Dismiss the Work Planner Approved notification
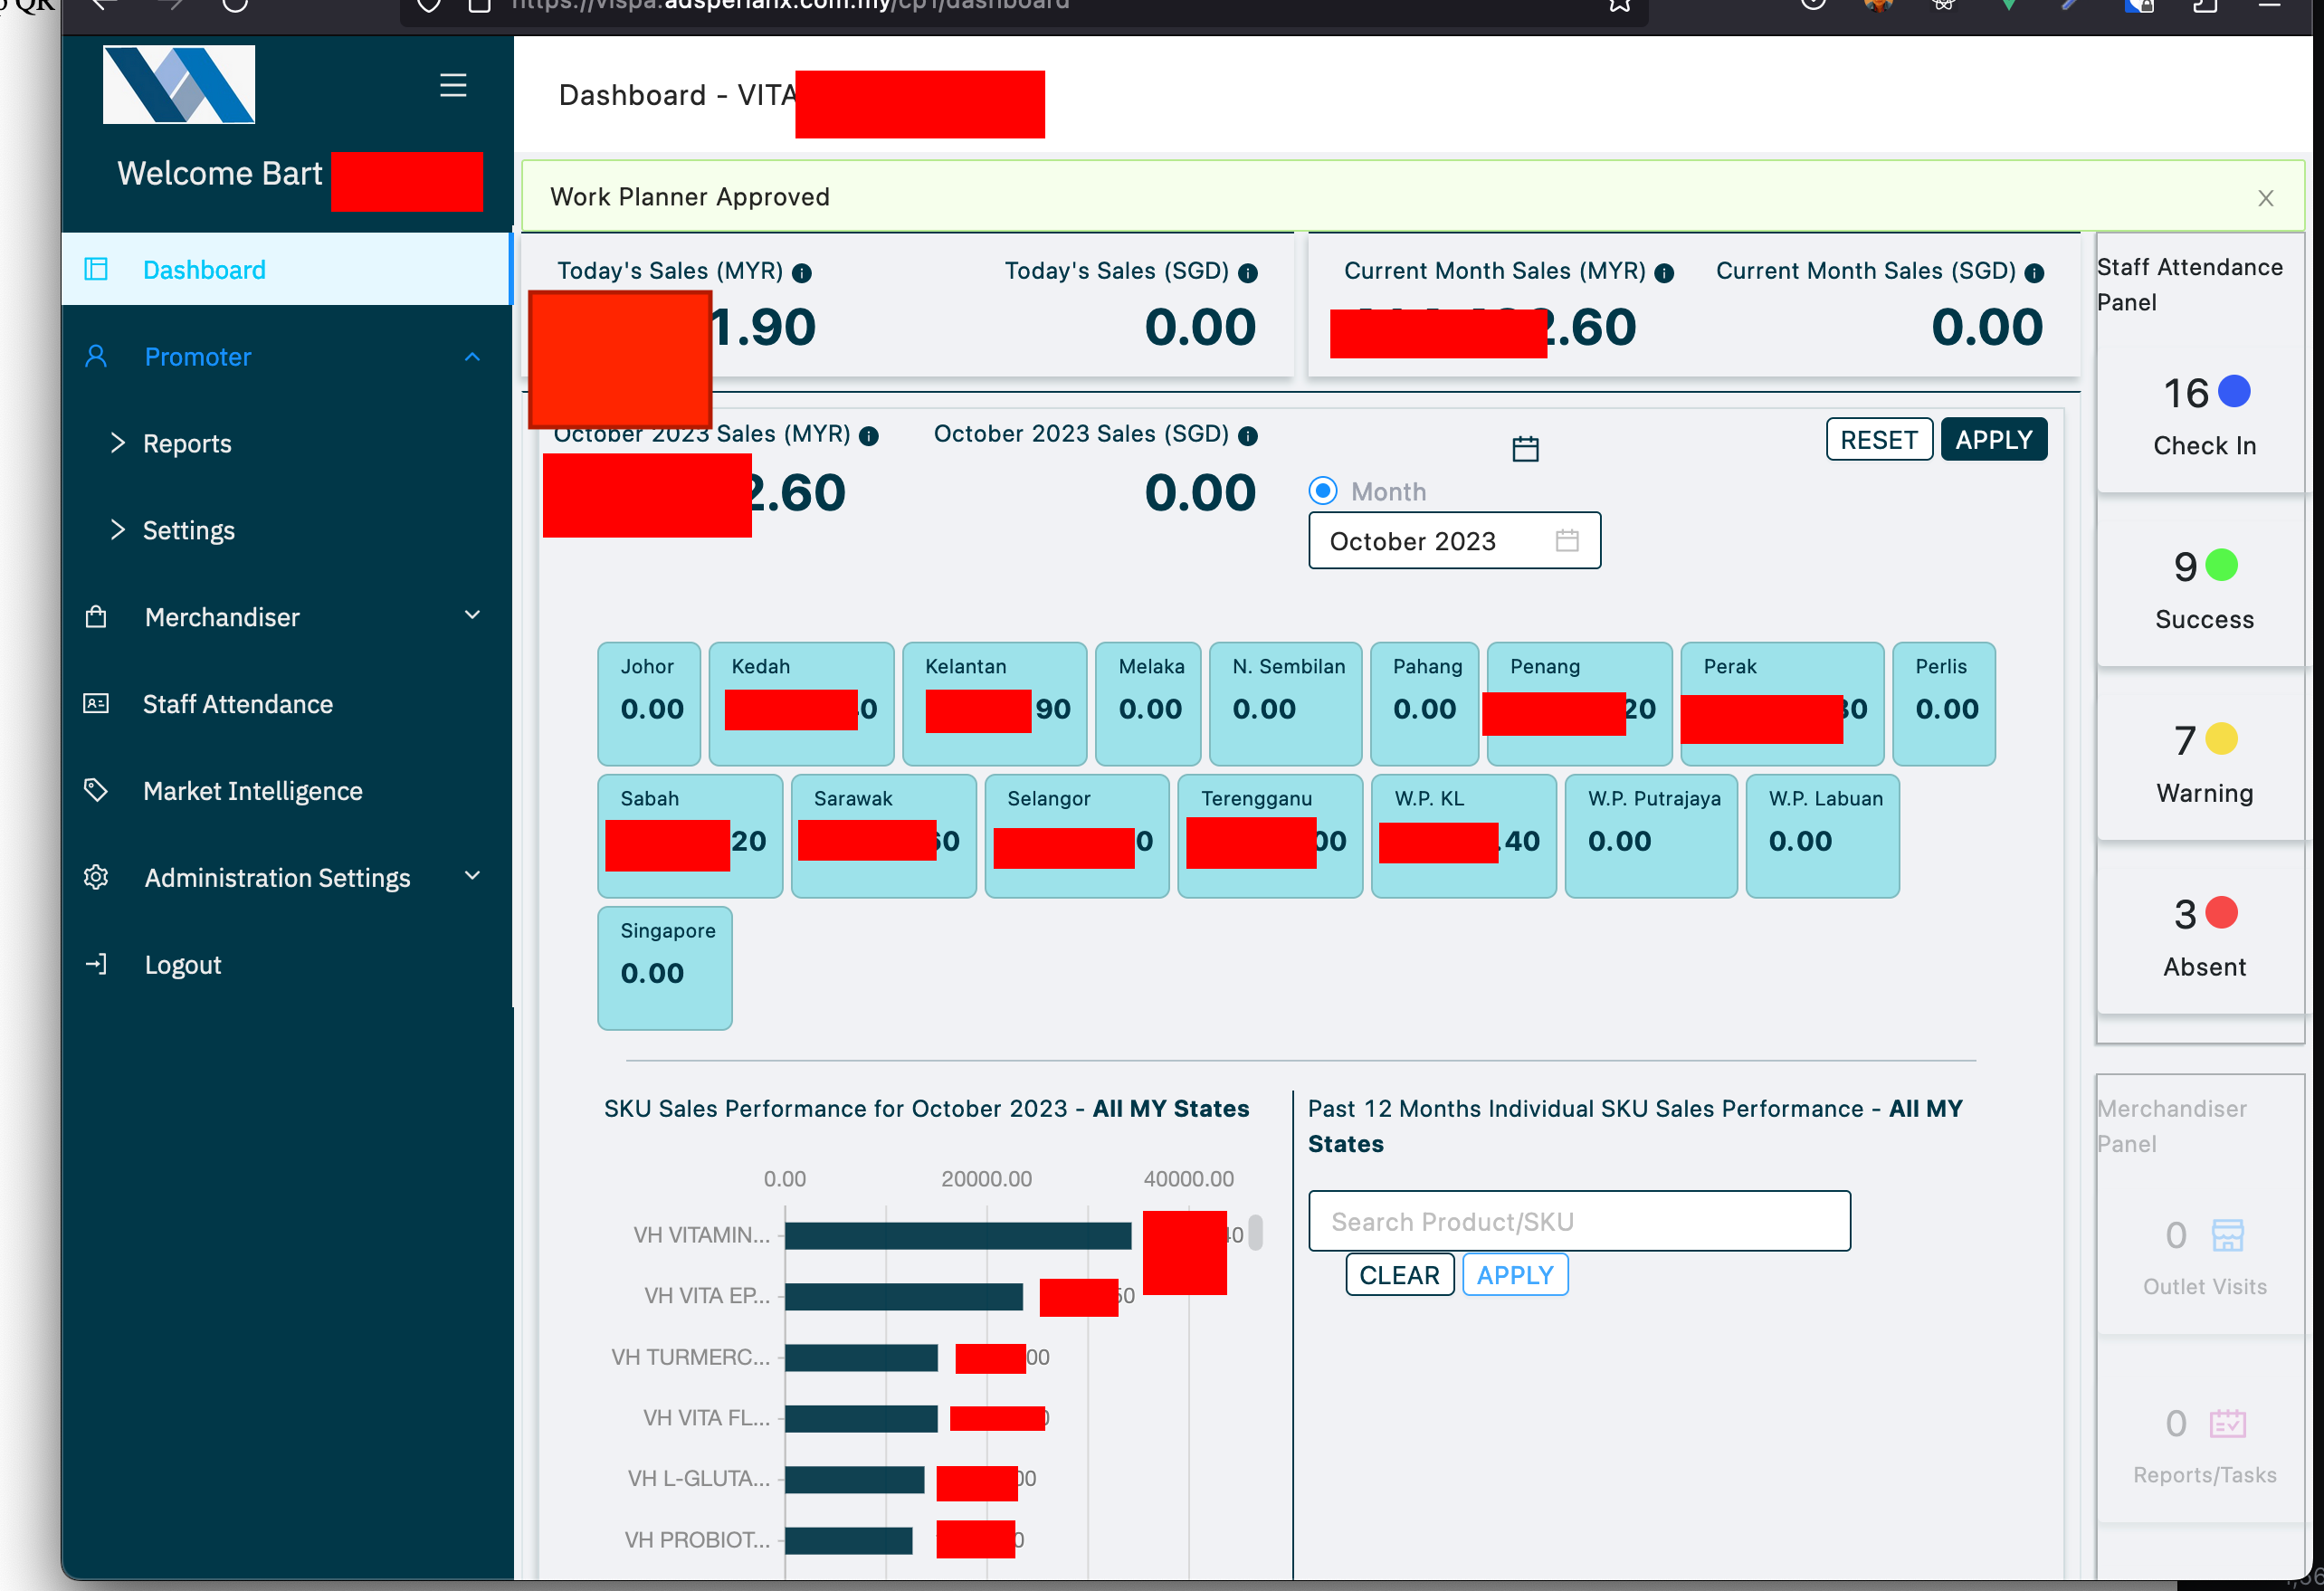The image size is (2324, 1591). pos(2265,198)
